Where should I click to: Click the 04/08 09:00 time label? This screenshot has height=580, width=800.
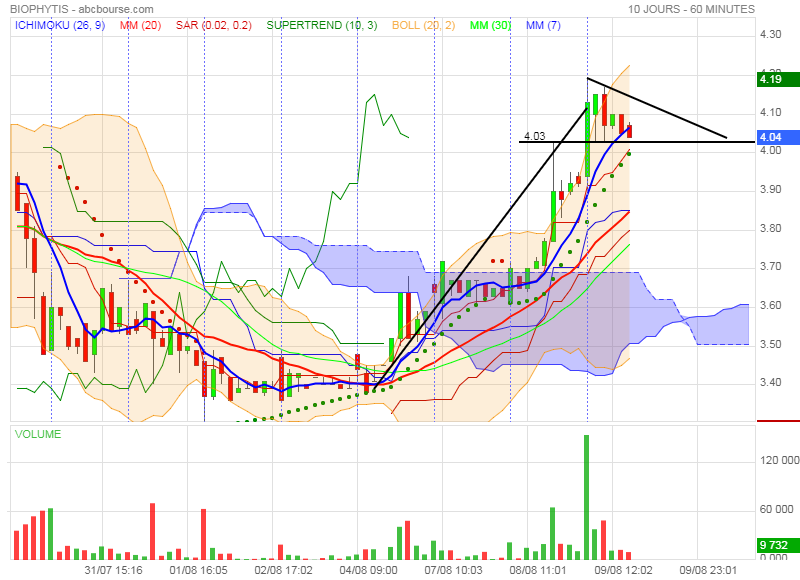[x=368, y=570]
